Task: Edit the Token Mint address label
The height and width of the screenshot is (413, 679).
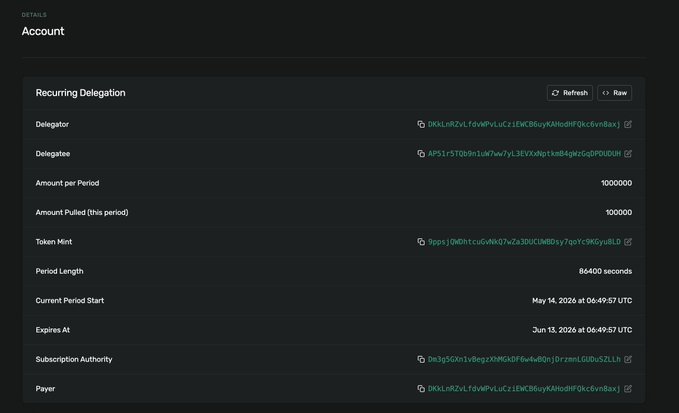Action: tap(628, 242)
